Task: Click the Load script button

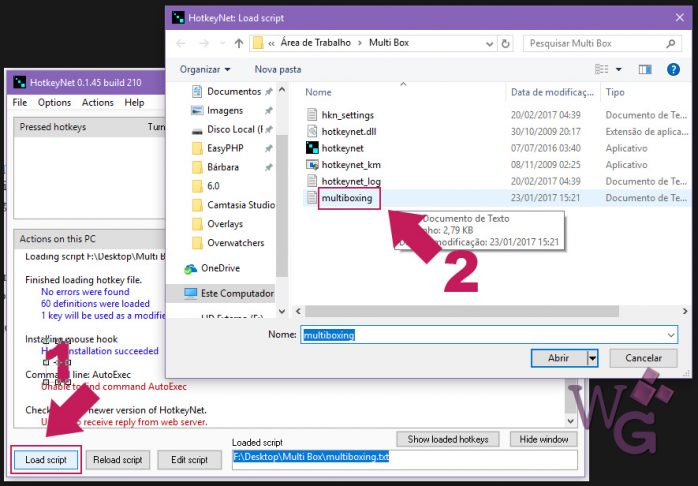Action: [x=46, y=460]
